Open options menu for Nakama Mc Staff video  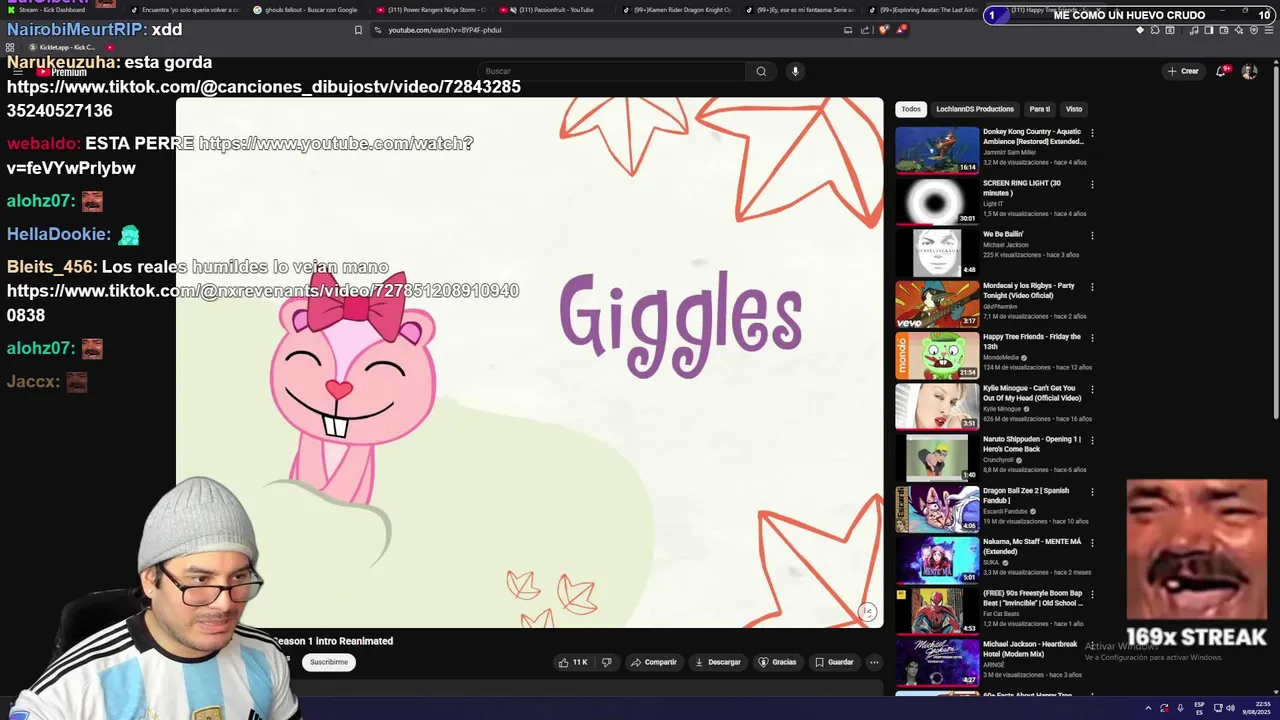[1092, 544]
